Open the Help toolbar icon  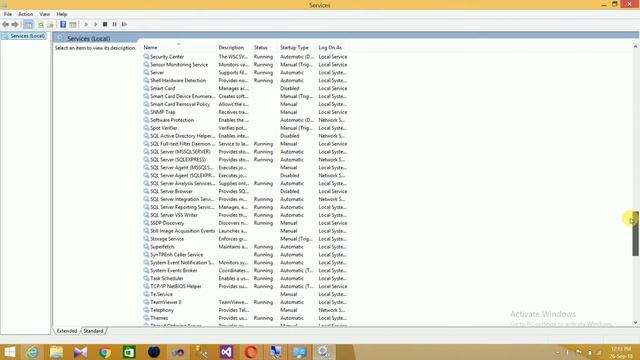[63, 24]
